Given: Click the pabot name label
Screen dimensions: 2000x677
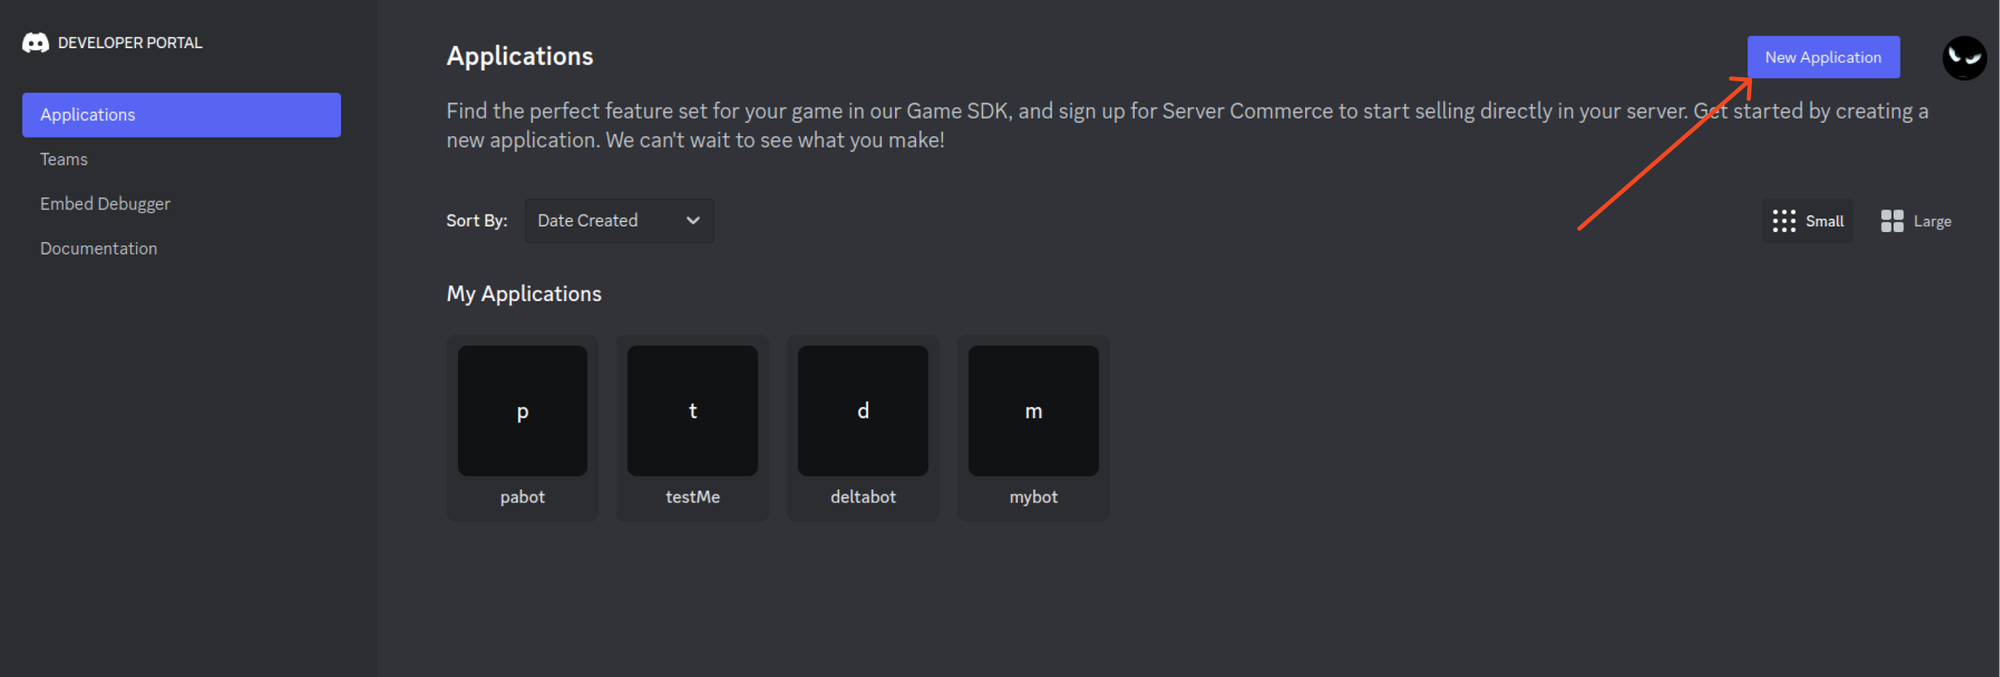Looking at the screenshot, I should click(522, 497).
